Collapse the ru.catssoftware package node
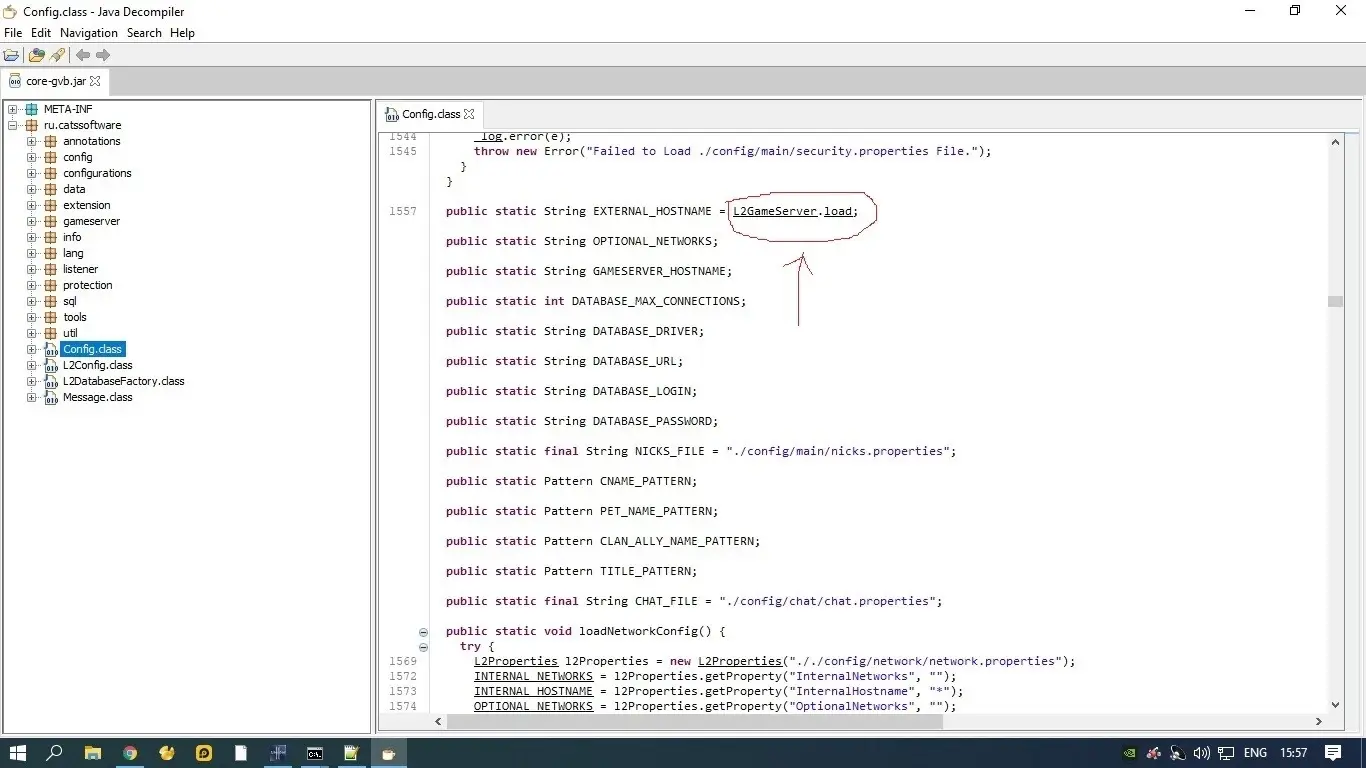 click(13, 125)
